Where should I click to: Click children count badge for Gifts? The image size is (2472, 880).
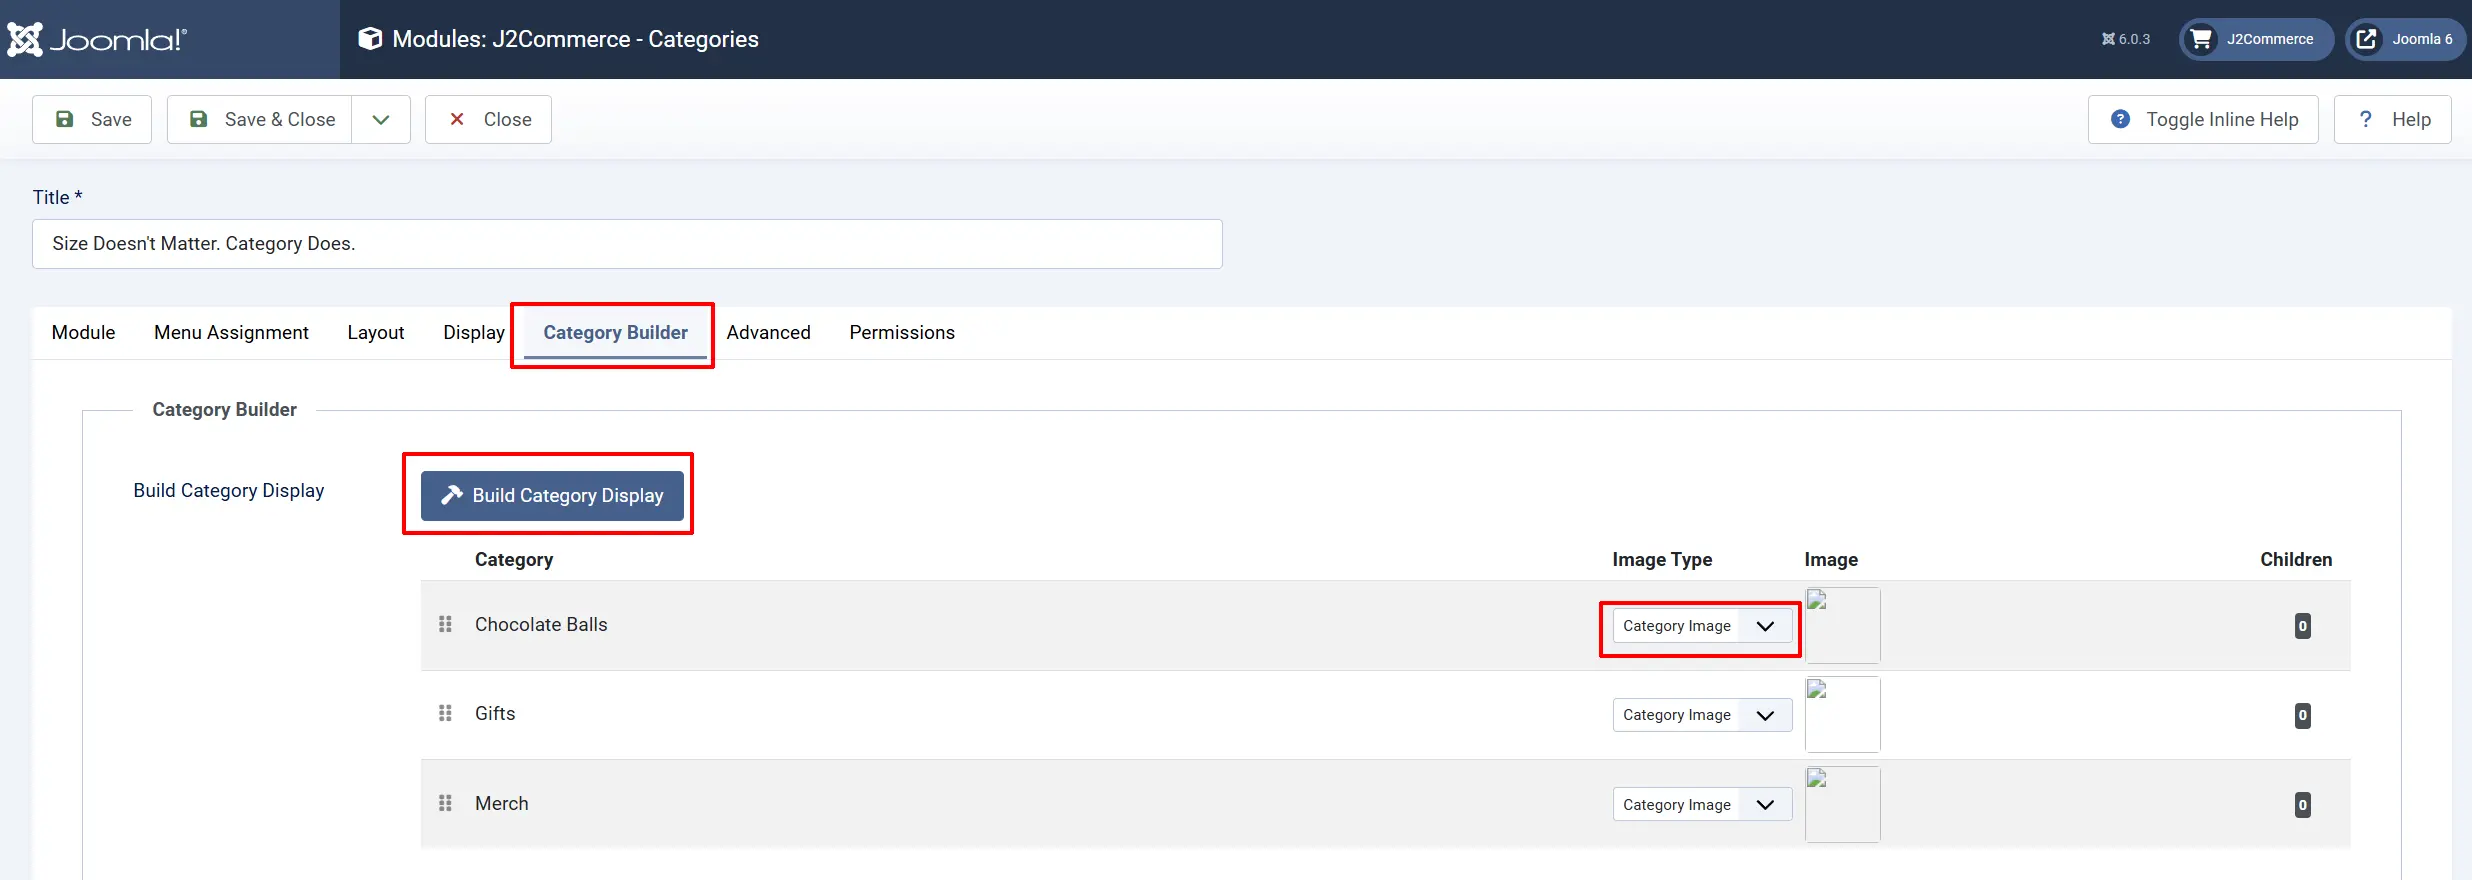[2302, 715]
